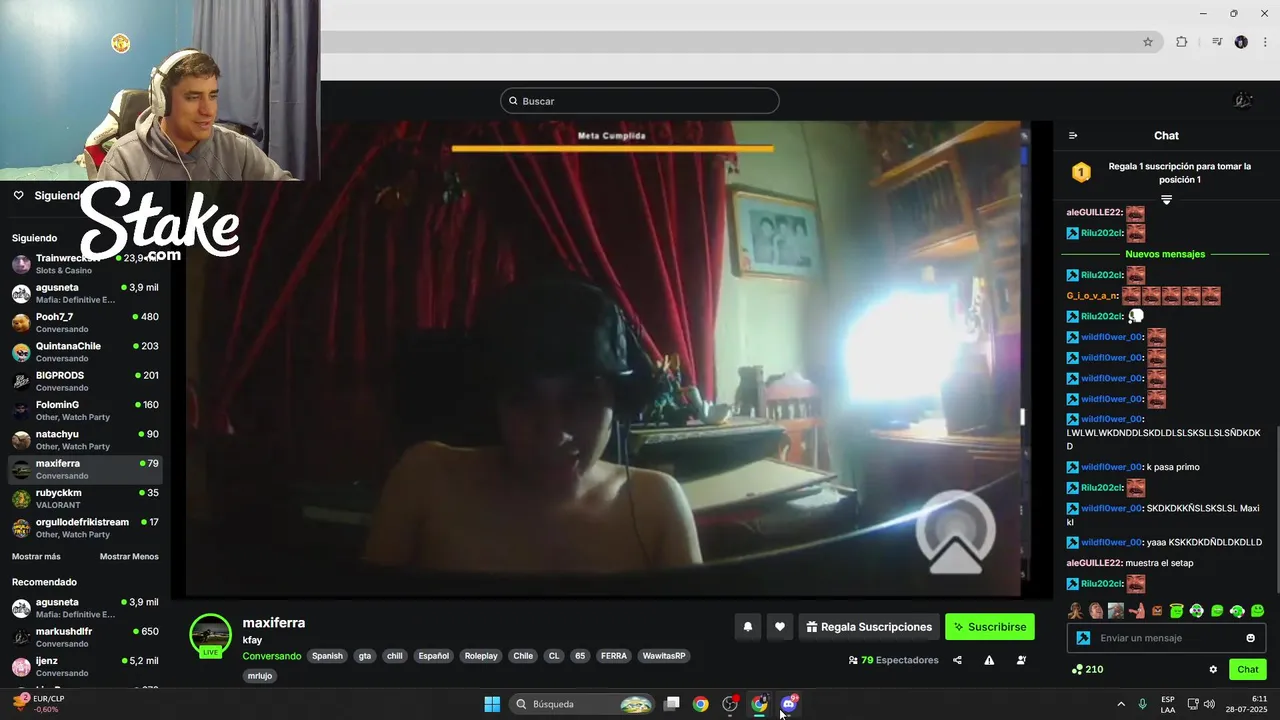Screen dimensions: 1280x720
Task: Insert the praying hands emote
Action: 1074,610
